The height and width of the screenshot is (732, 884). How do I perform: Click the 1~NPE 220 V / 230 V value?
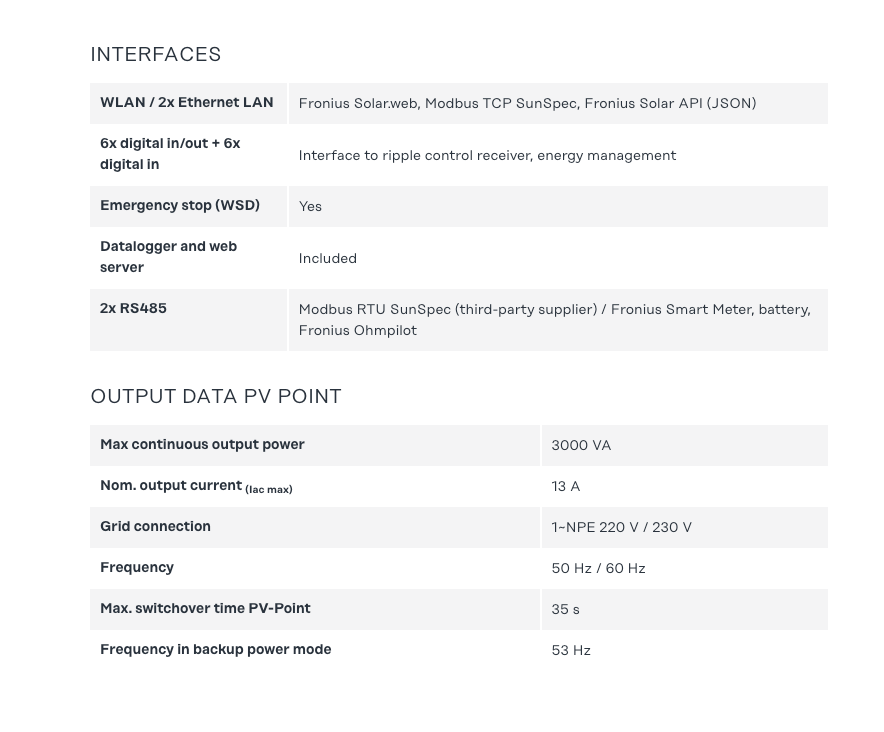[x=621, y=528]
